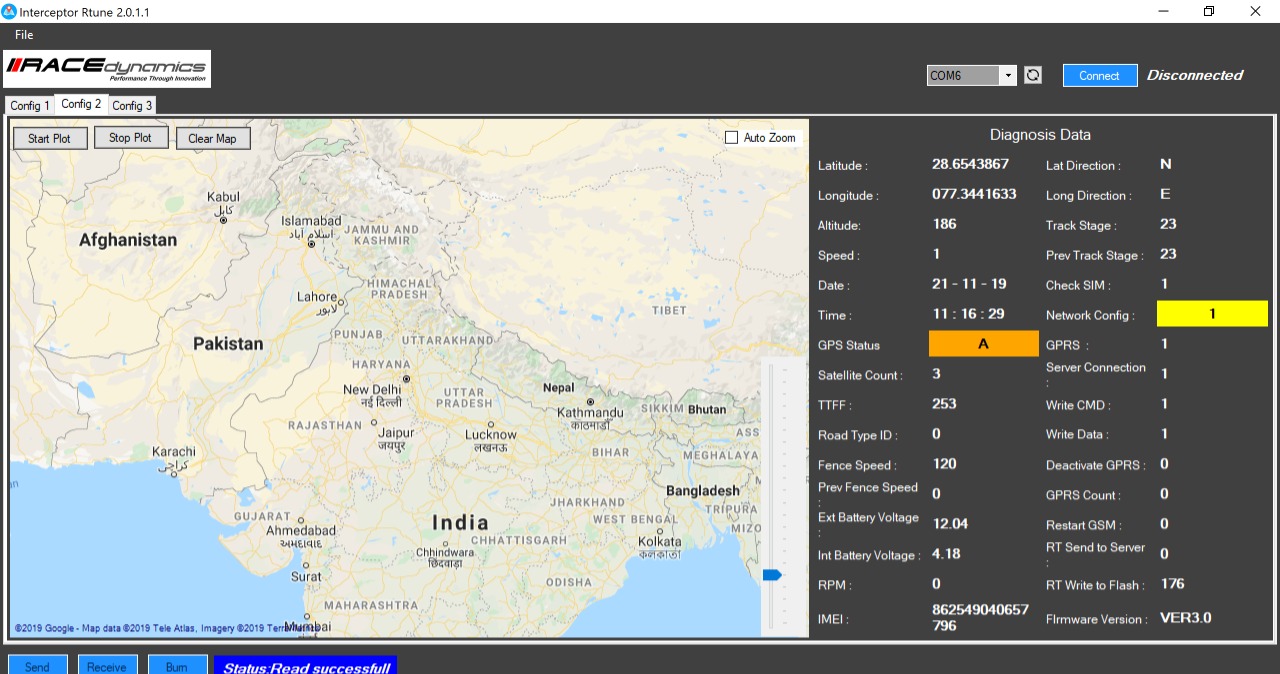This screenshot has height=674, width=1280.
Task: Enable the Auto Zoom checkbox
Action: (x=731, y=138)
